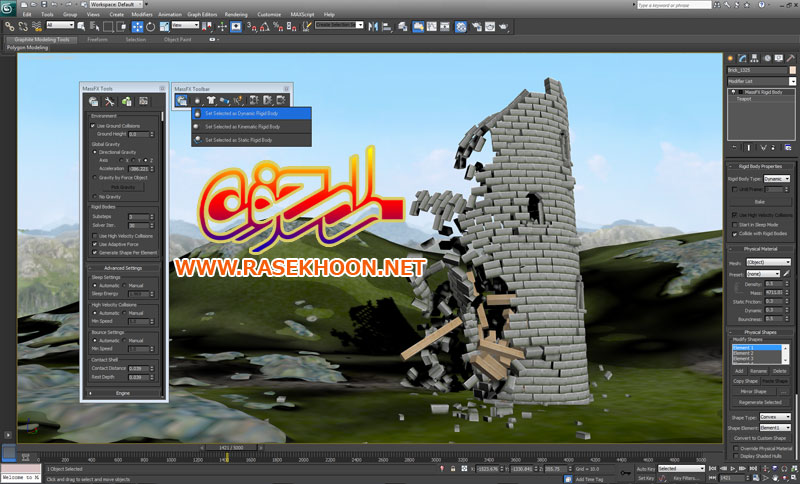Open the Create panel star icon

730,58
